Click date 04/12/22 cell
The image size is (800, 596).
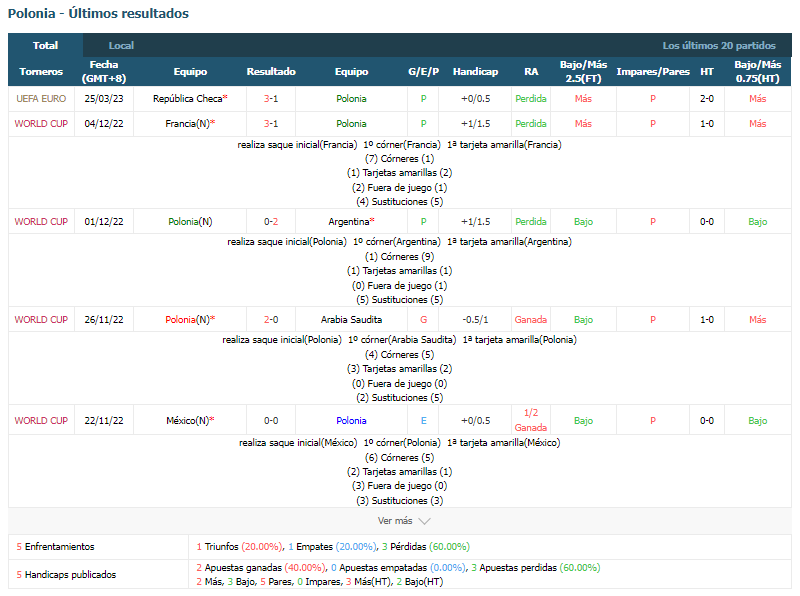(104, 123)
